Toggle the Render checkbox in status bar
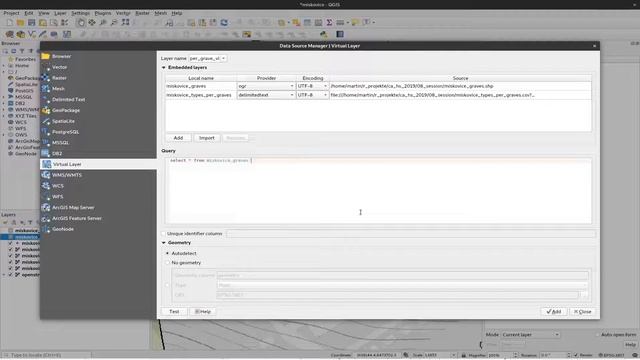This screenshot has height=360, width=640. coord(576,355)
